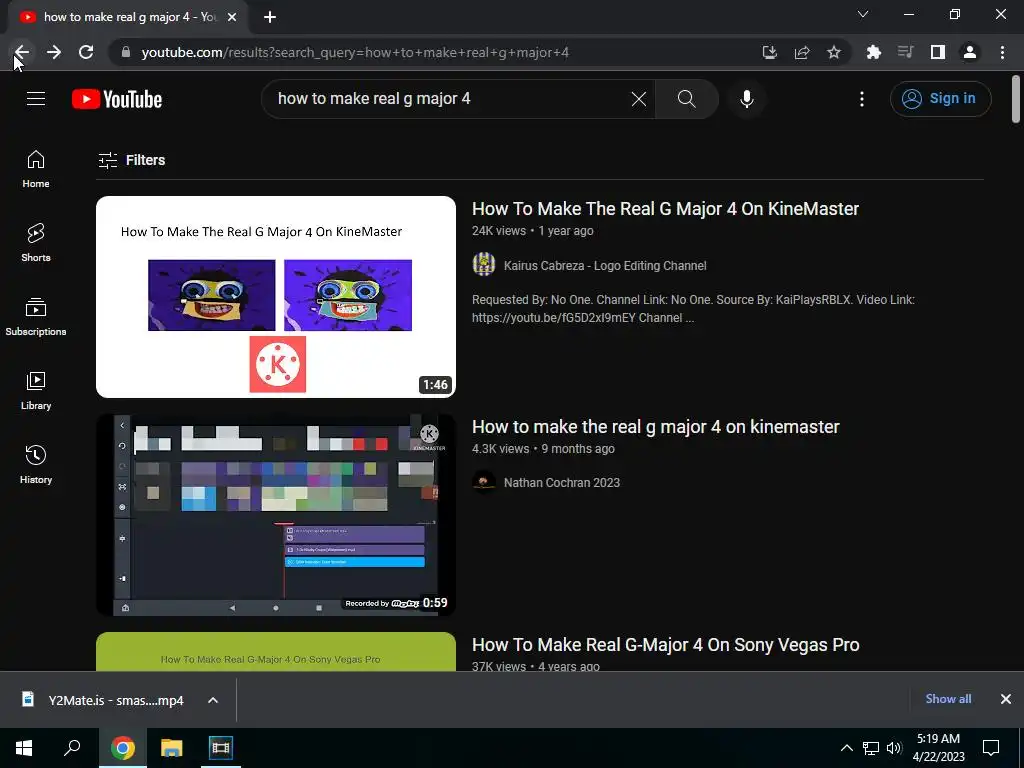
Task: Search with your voice microphone
Action: tap(747, 99)
